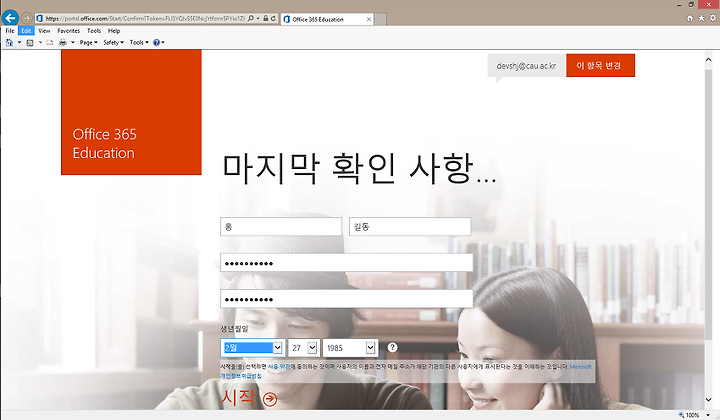Click the devshj@cau.ac.kr email label
Screen dimensions: 720x420
[x=526, y=66]
